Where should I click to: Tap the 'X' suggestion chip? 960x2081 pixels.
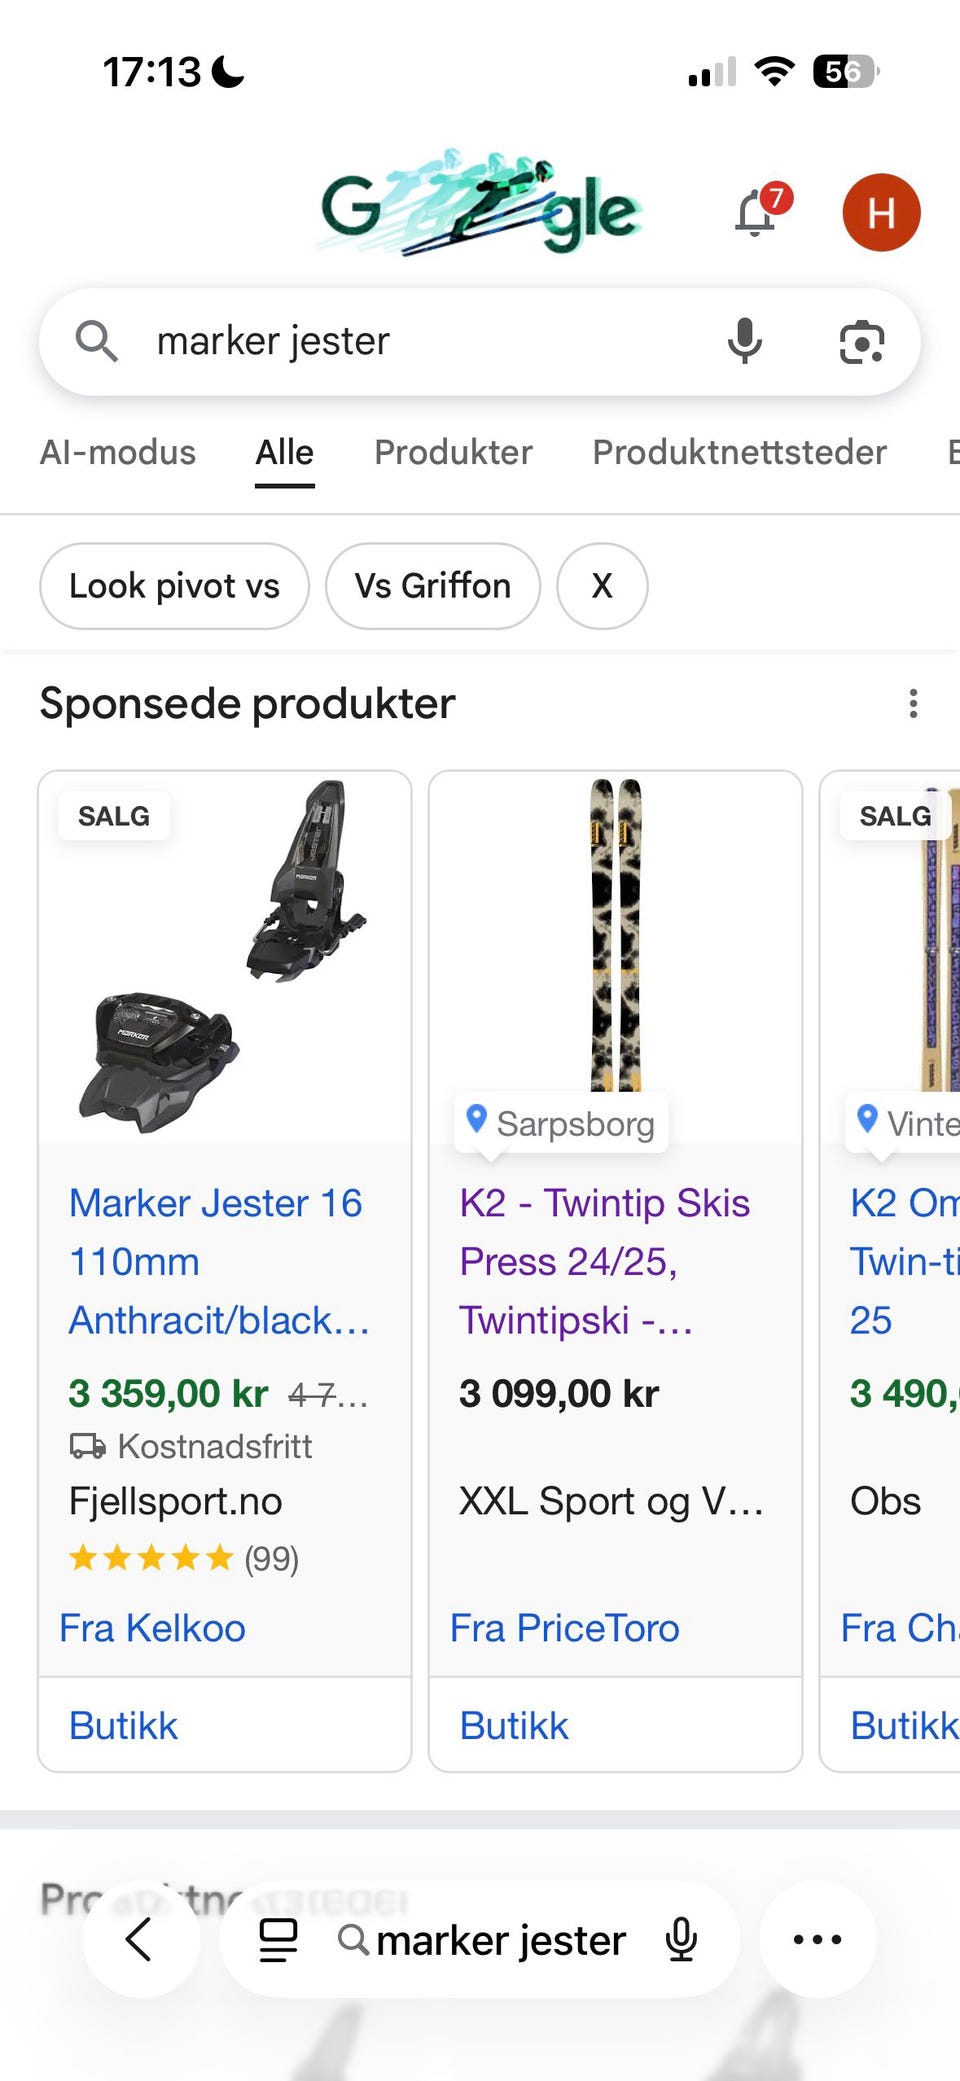coord(602,586)
